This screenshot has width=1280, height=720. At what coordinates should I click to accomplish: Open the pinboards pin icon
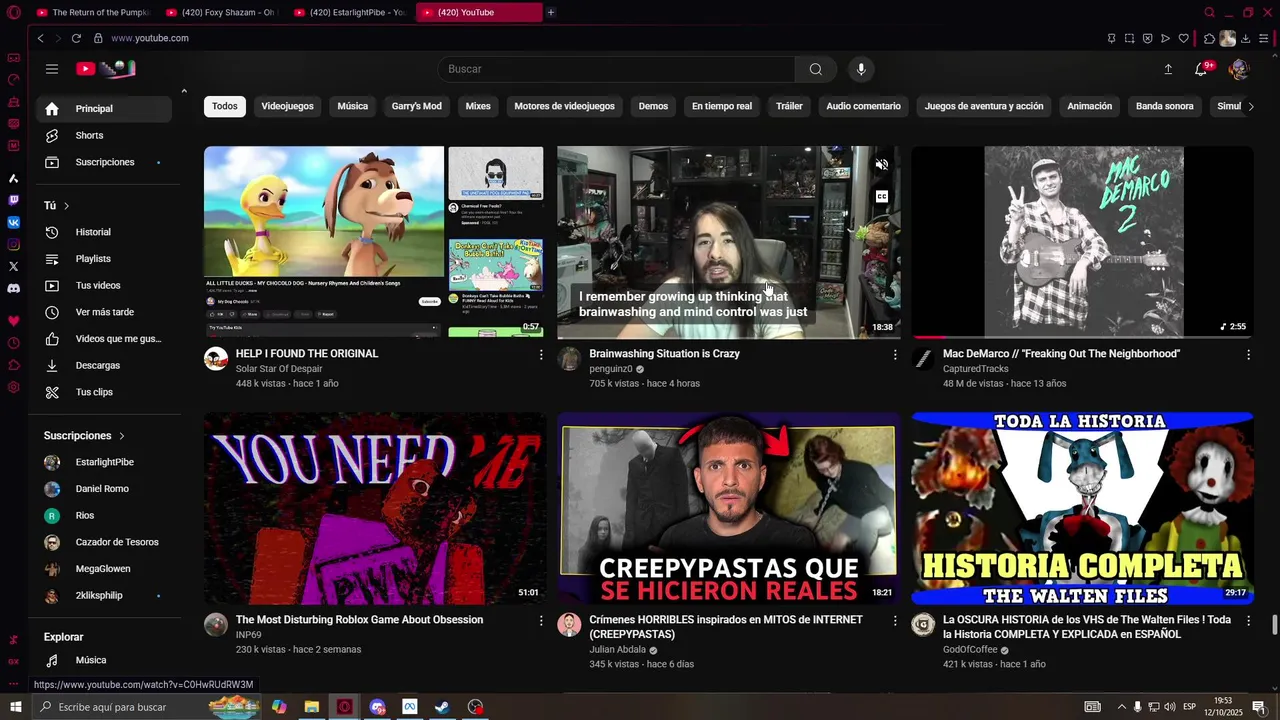[x=1111, y=39]
